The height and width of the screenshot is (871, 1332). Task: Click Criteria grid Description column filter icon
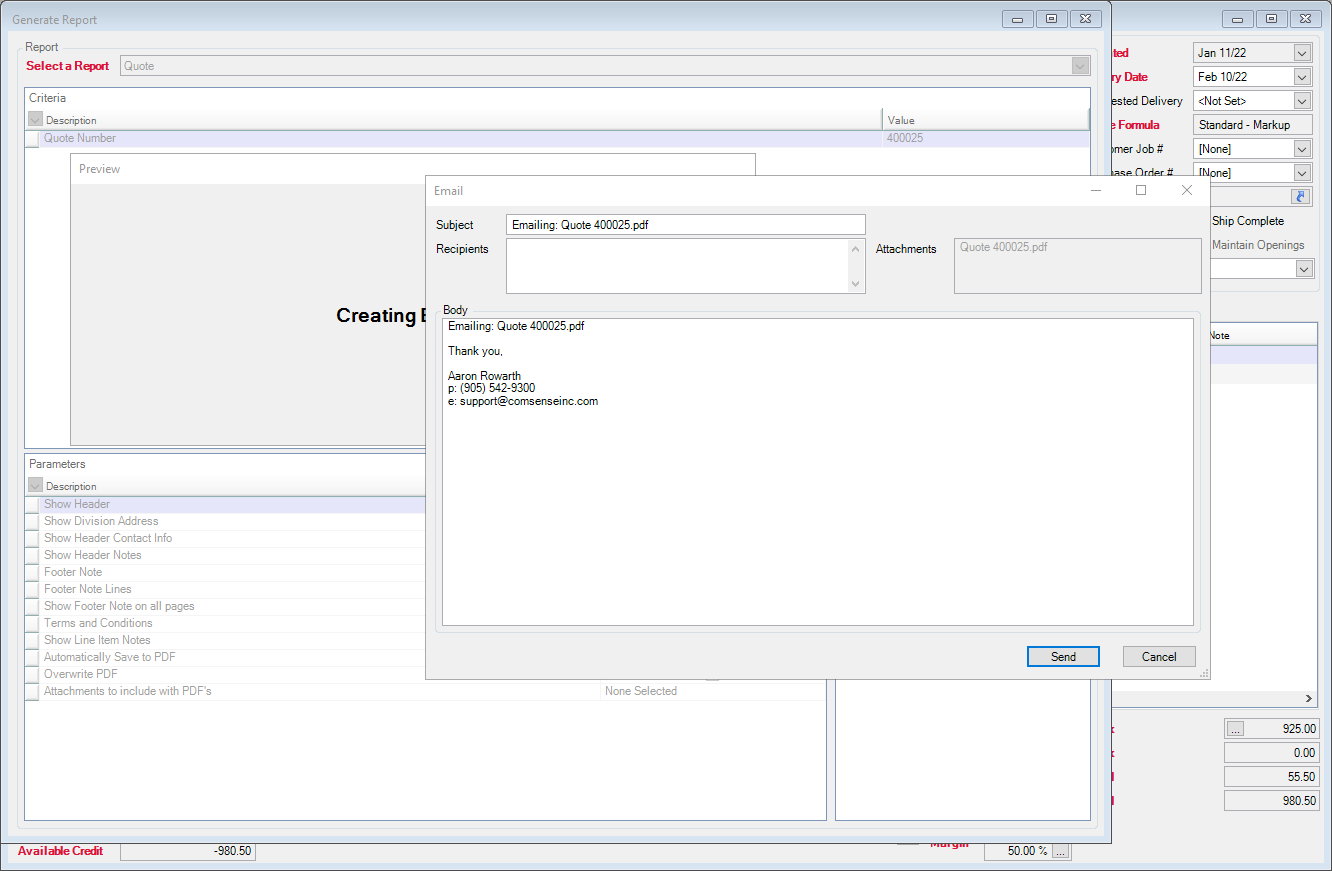click(x=35, y=120)
